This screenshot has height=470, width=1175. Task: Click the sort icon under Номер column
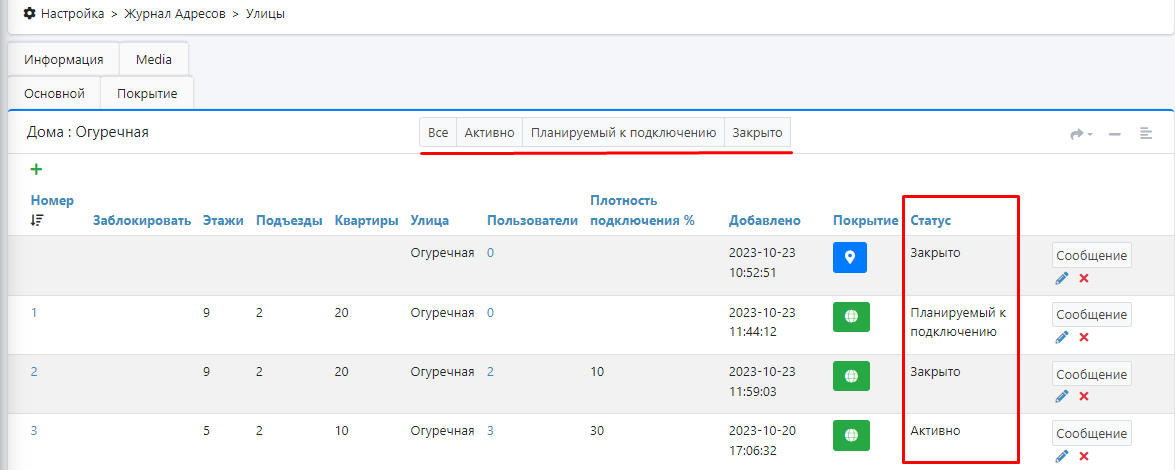tap(37, 220)
